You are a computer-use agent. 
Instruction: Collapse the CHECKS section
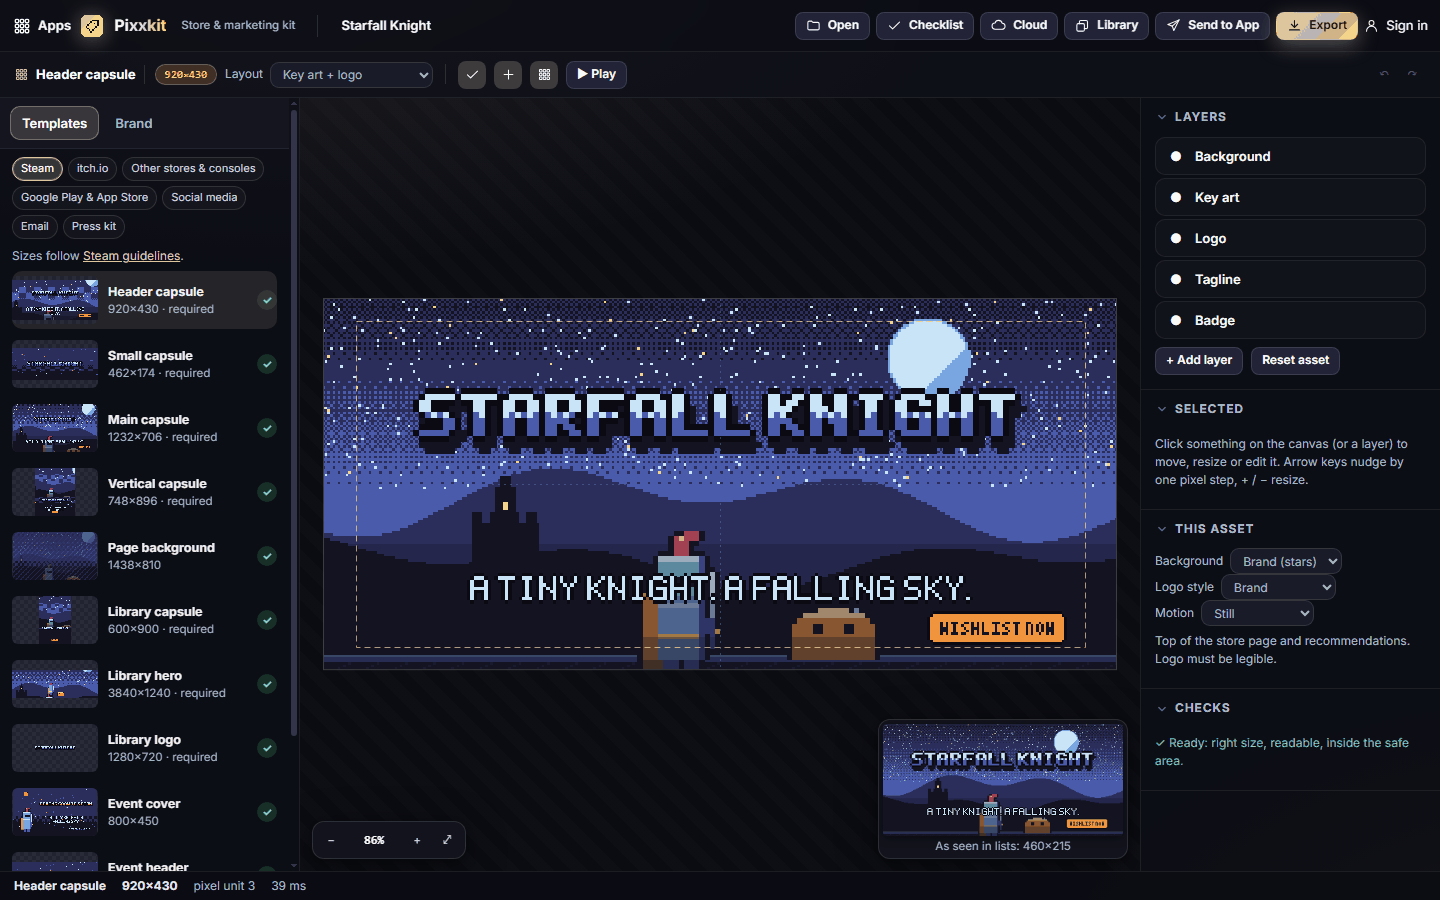(x=1162, y=708)
